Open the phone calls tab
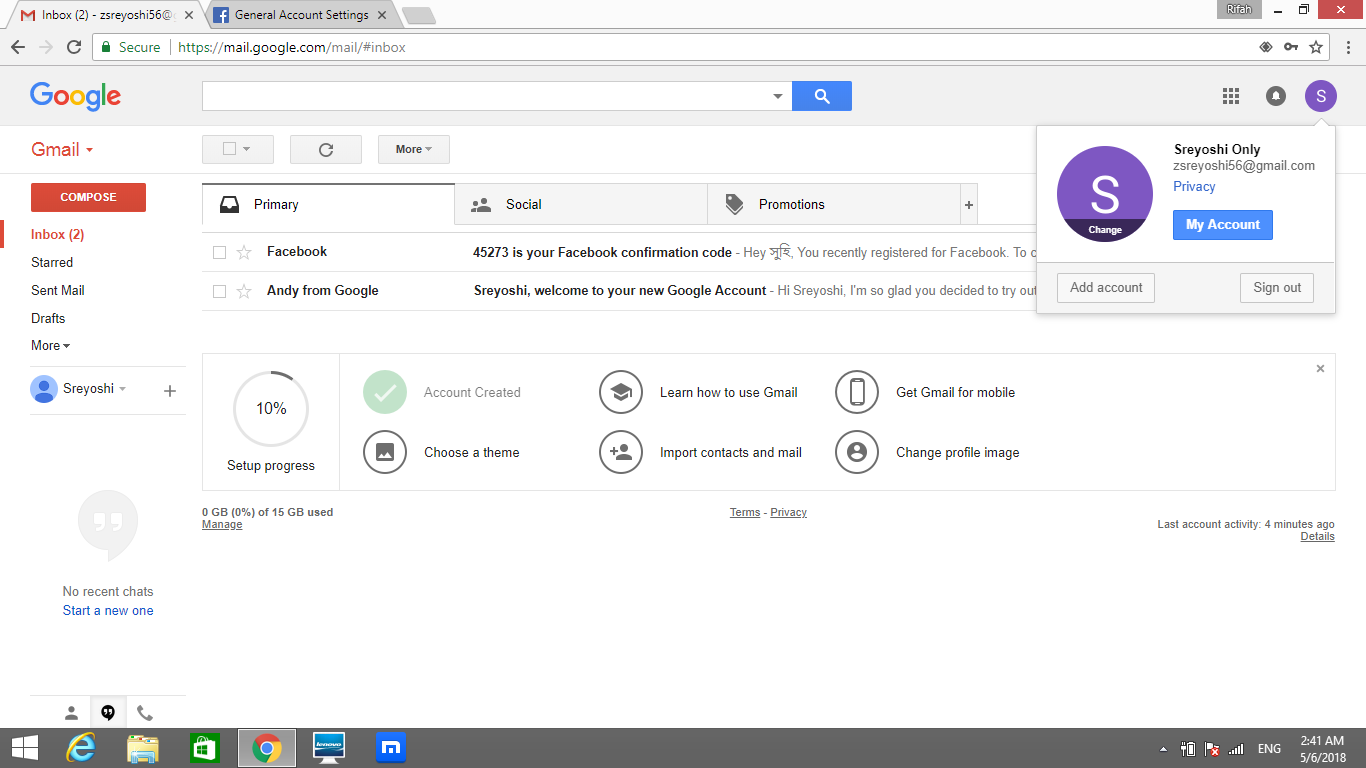Screen dimensions: 1366x768 click(145, 713)
